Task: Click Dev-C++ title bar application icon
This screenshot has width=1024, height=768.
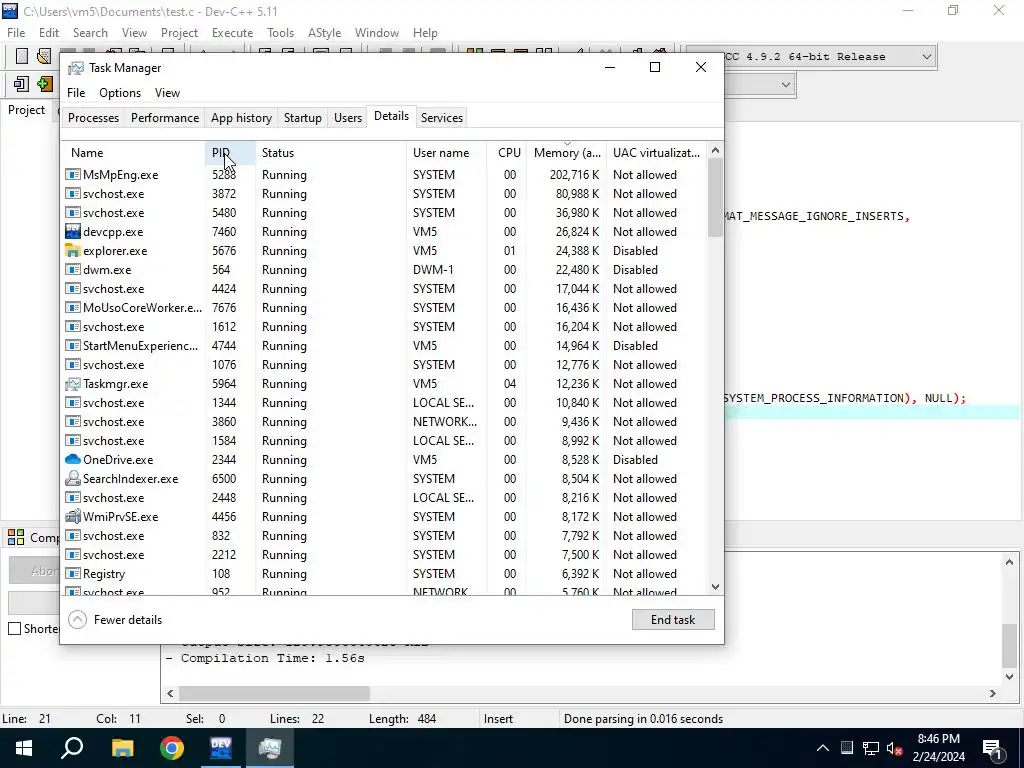Action: tap(10, 11)
